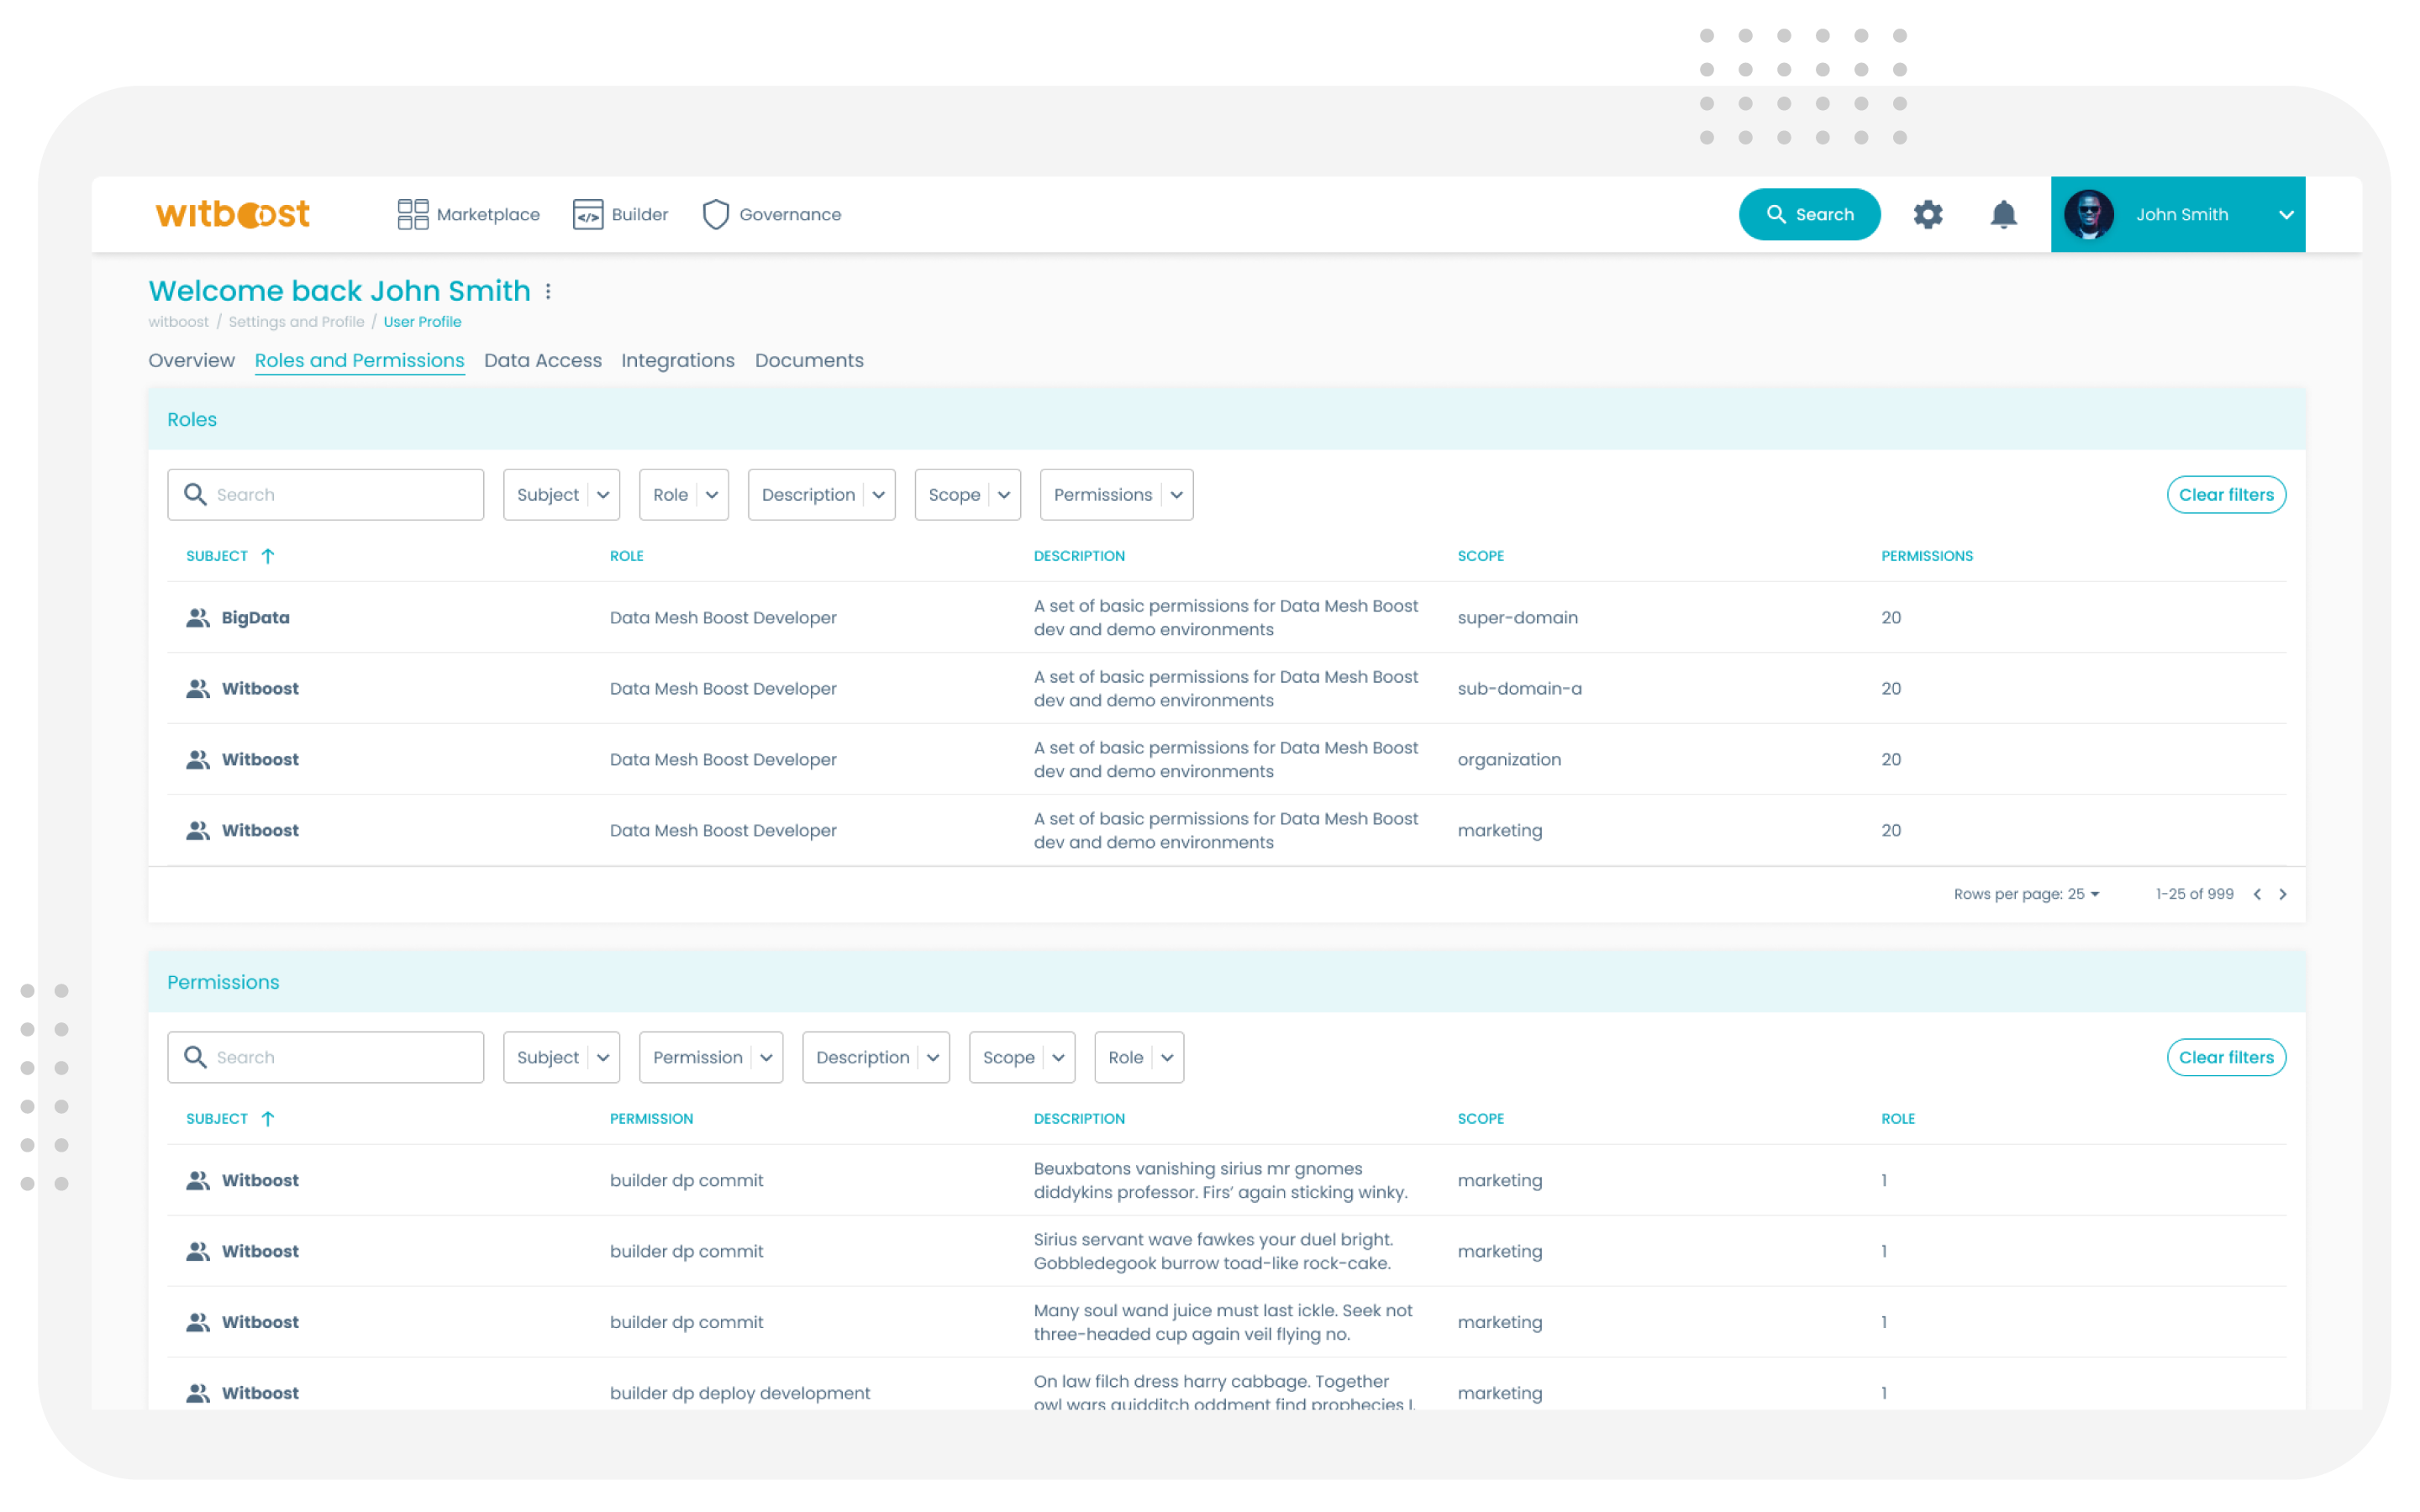Image resolution: width=2420 pixels, height=1512 pixels.
Task: Click group icon in the sub-domain-a row
Action: (x=198, y=689)
